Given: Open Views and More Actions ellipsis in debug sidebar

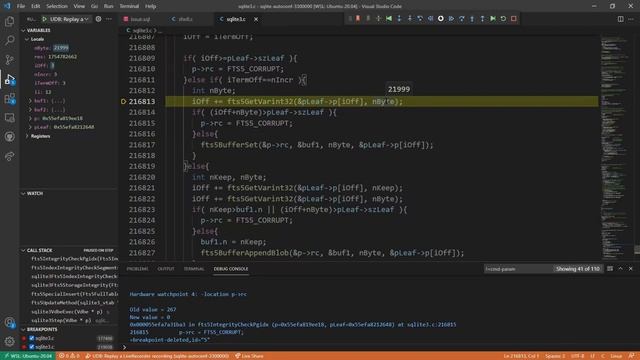Looking at the screenshot, I should [x=109, y=19].
